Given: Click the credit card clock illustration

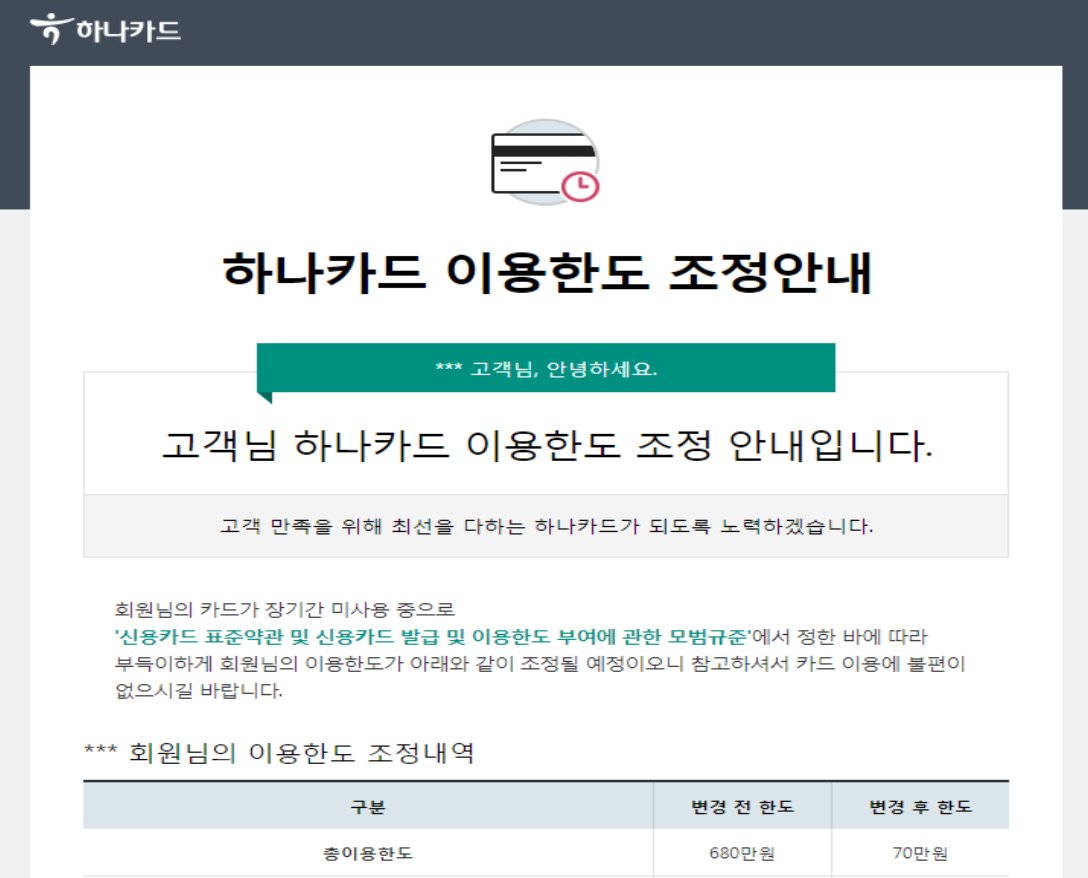Looking at the screenshot, I should point(545,162).
